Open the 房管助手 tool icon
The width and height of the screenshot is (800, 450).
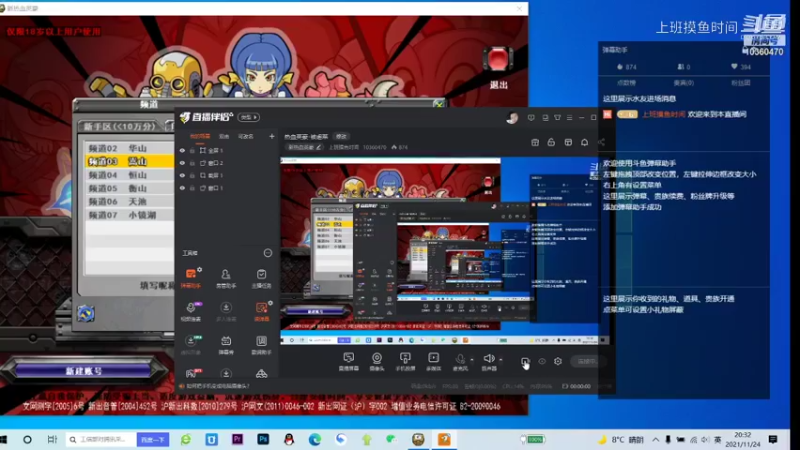coord(226,278)
